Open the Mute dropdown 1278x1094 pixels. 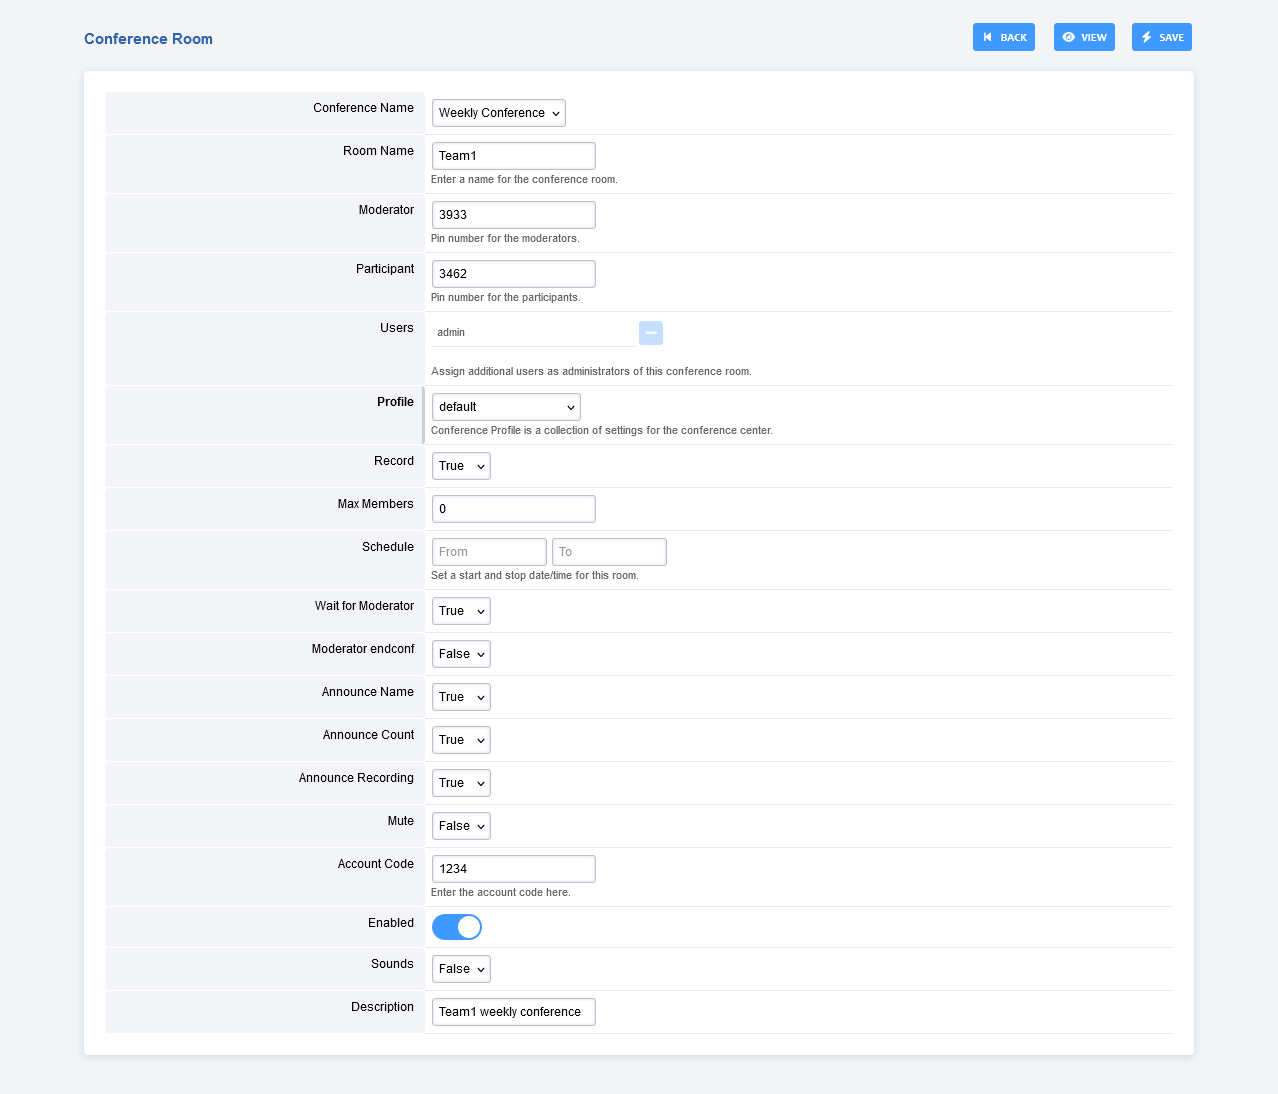tap(461, 826)
